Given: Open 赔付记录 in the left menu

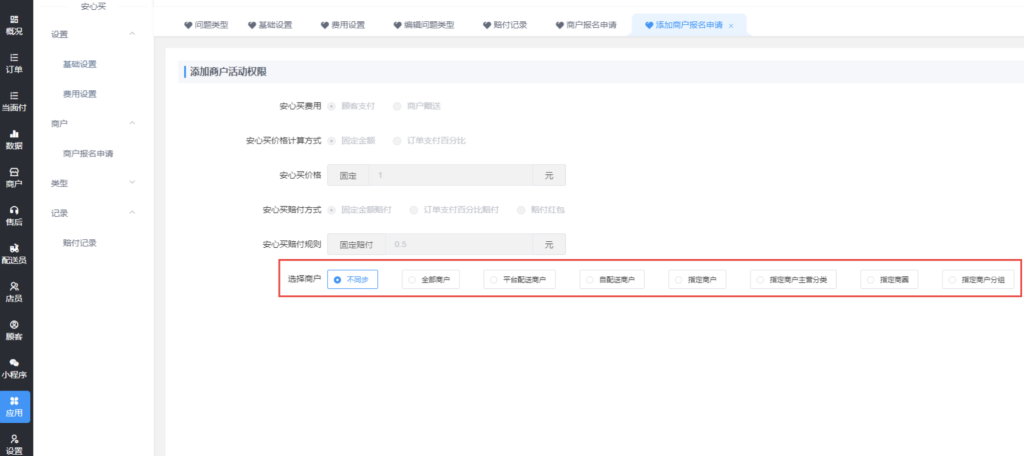Looking at the screenshot, I should coord(80,243).
